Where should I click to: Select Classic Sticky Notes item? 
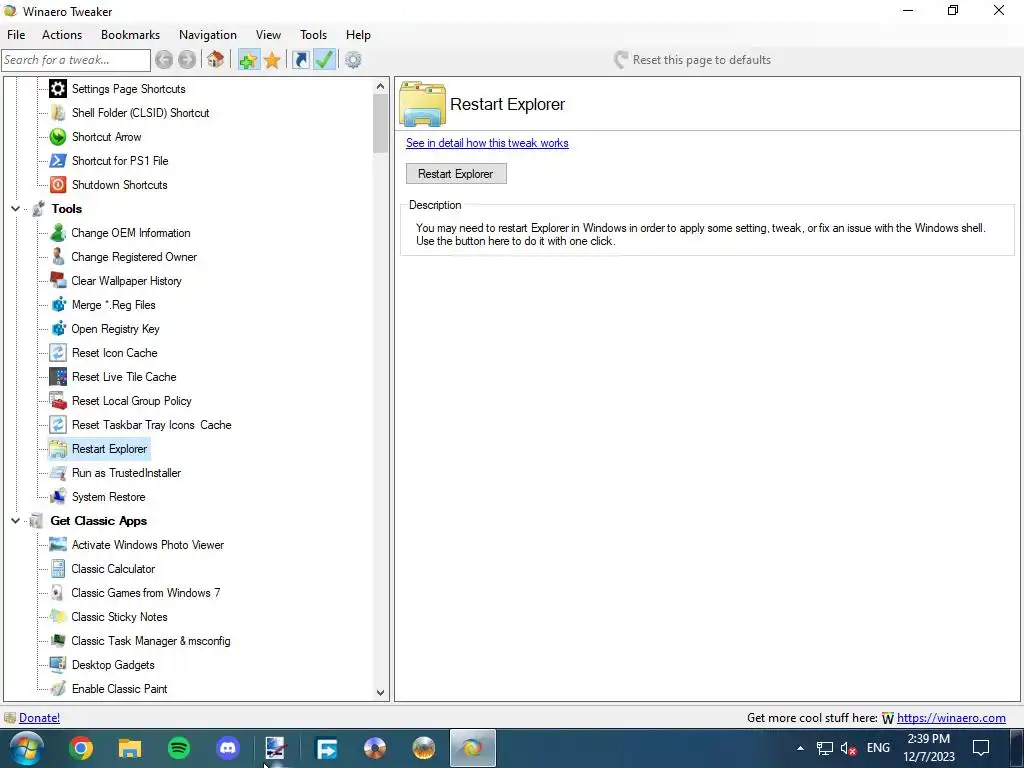[x=120, y=617]
